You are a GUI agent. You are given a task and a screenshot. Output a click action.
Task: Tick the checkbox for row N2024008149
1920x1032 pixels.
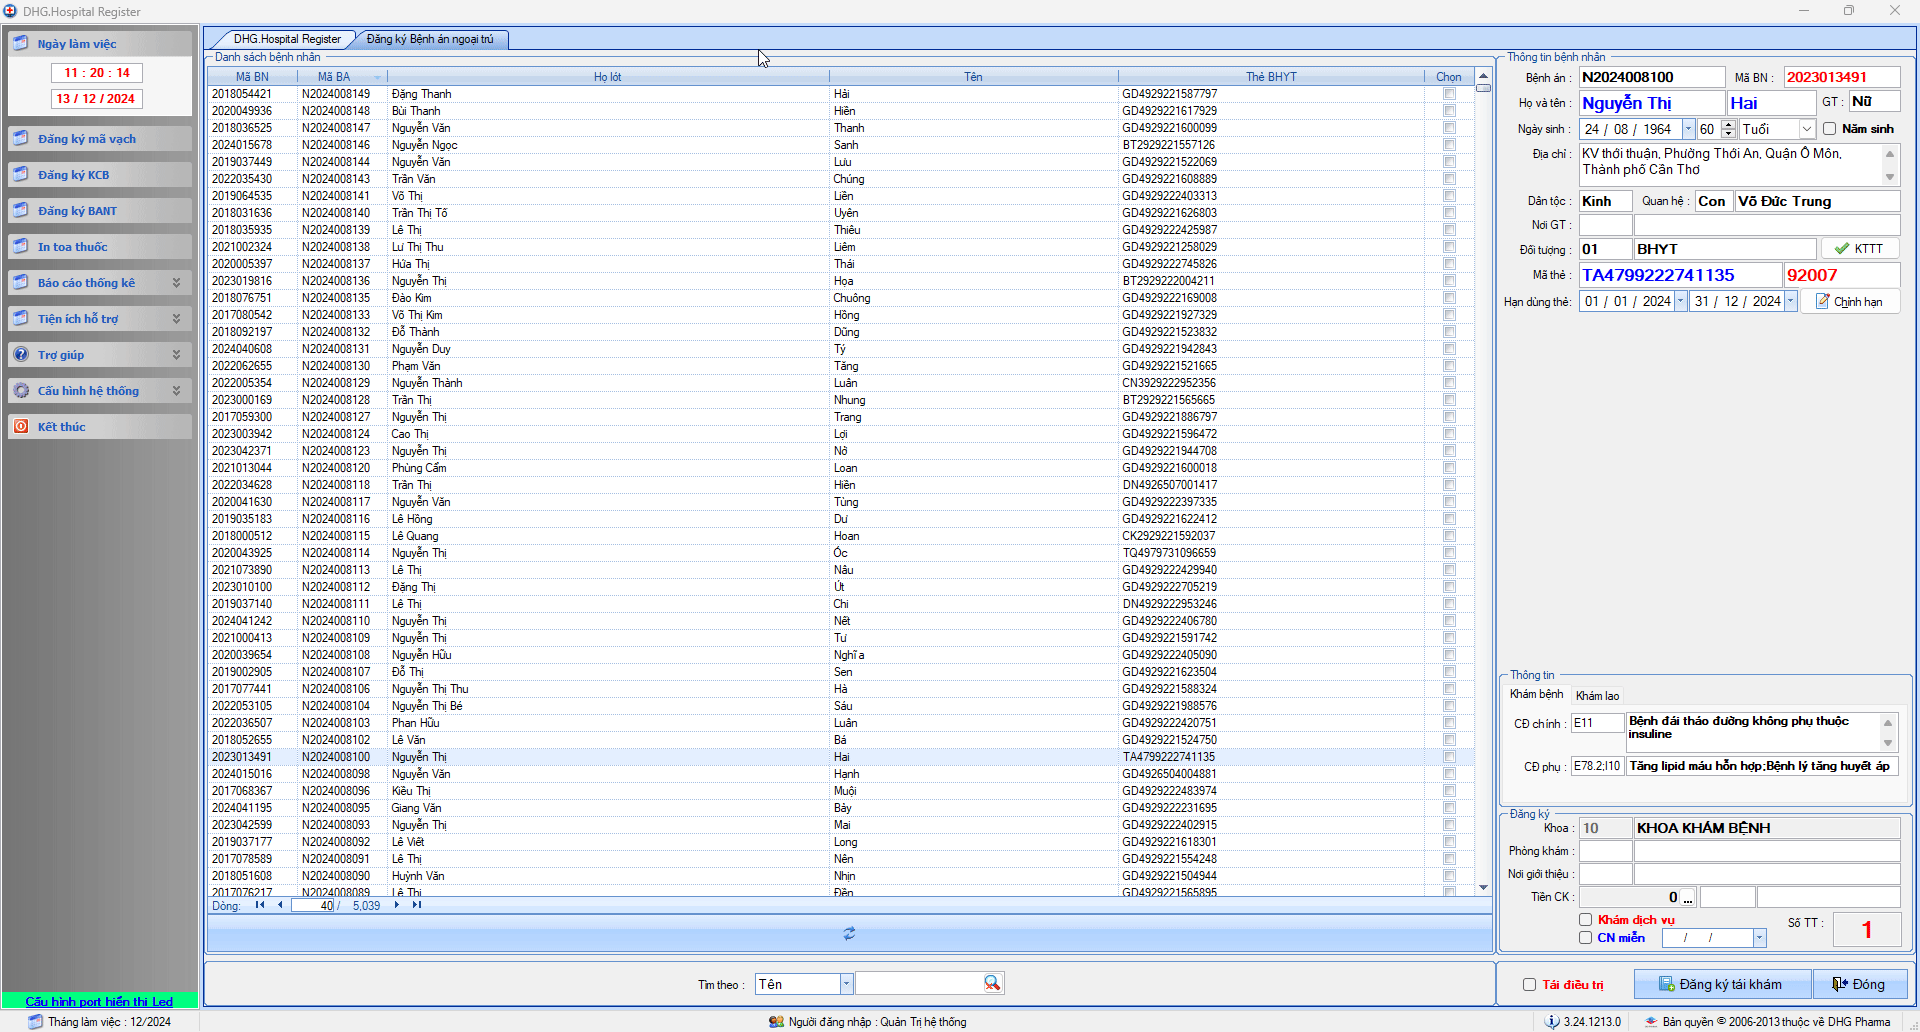(1449, 94)
